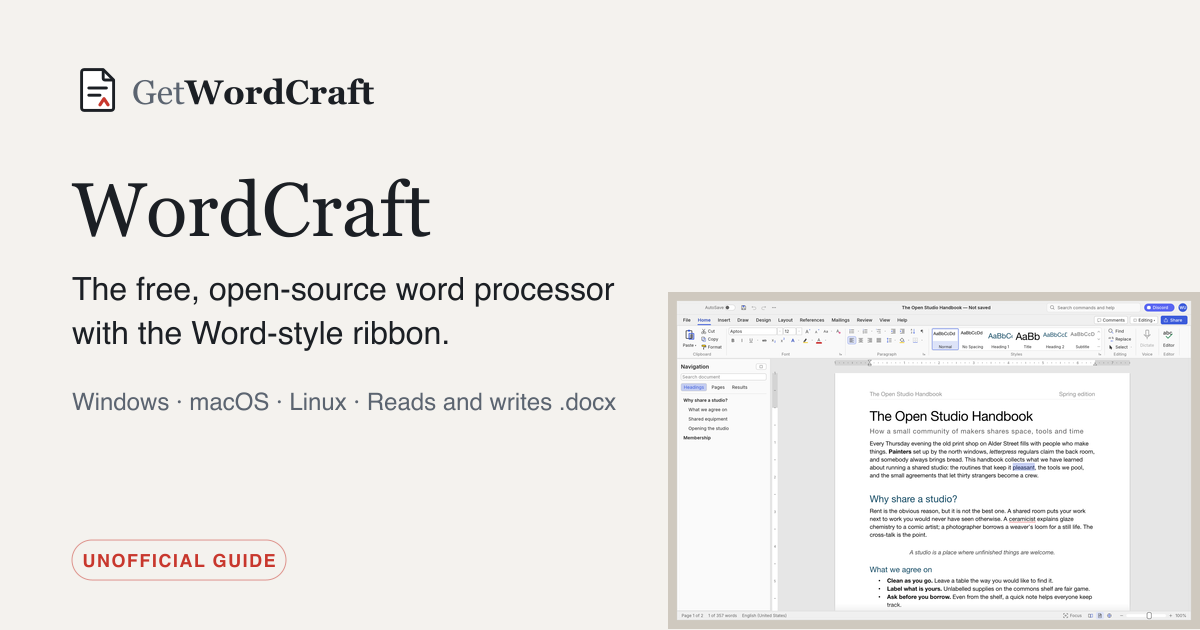Click the numbered list icon
Viewport: 1200px width, 630px height.
click(865, 331)
